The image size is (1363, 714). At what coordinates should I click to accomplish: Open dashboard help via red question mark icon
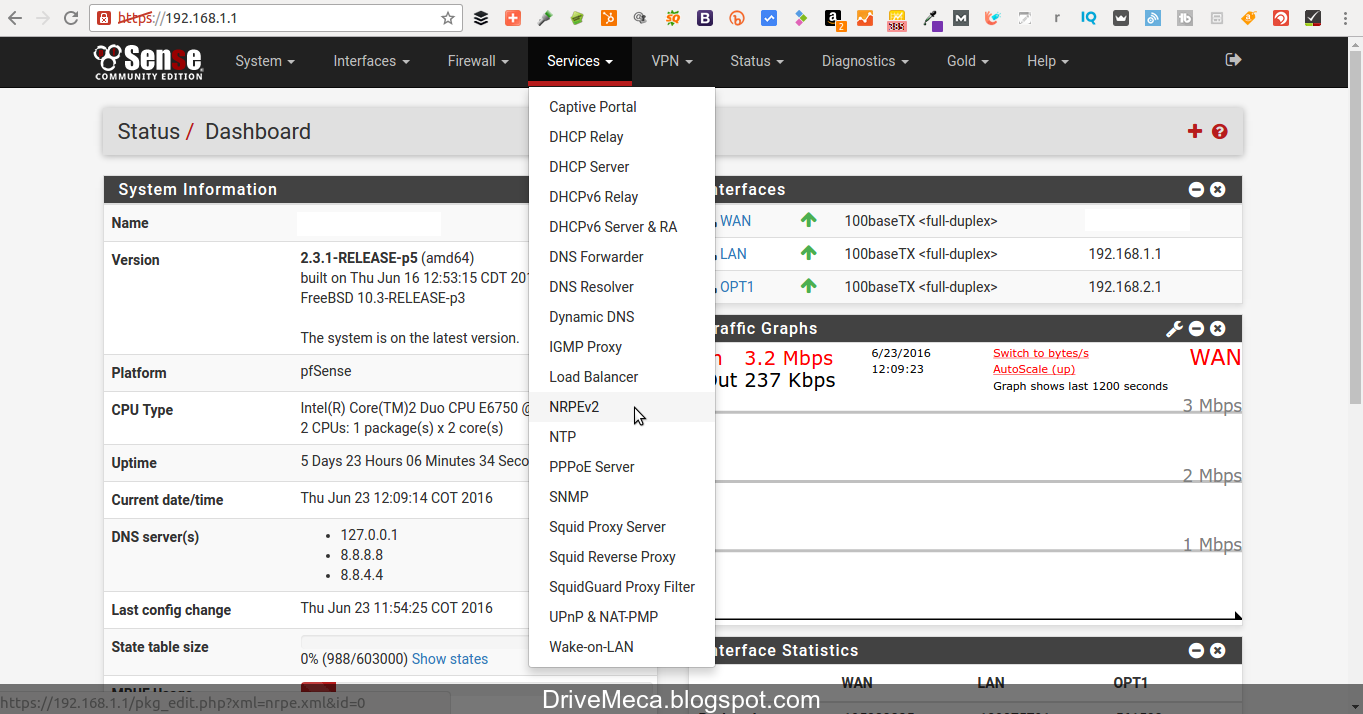point(1219,130)
